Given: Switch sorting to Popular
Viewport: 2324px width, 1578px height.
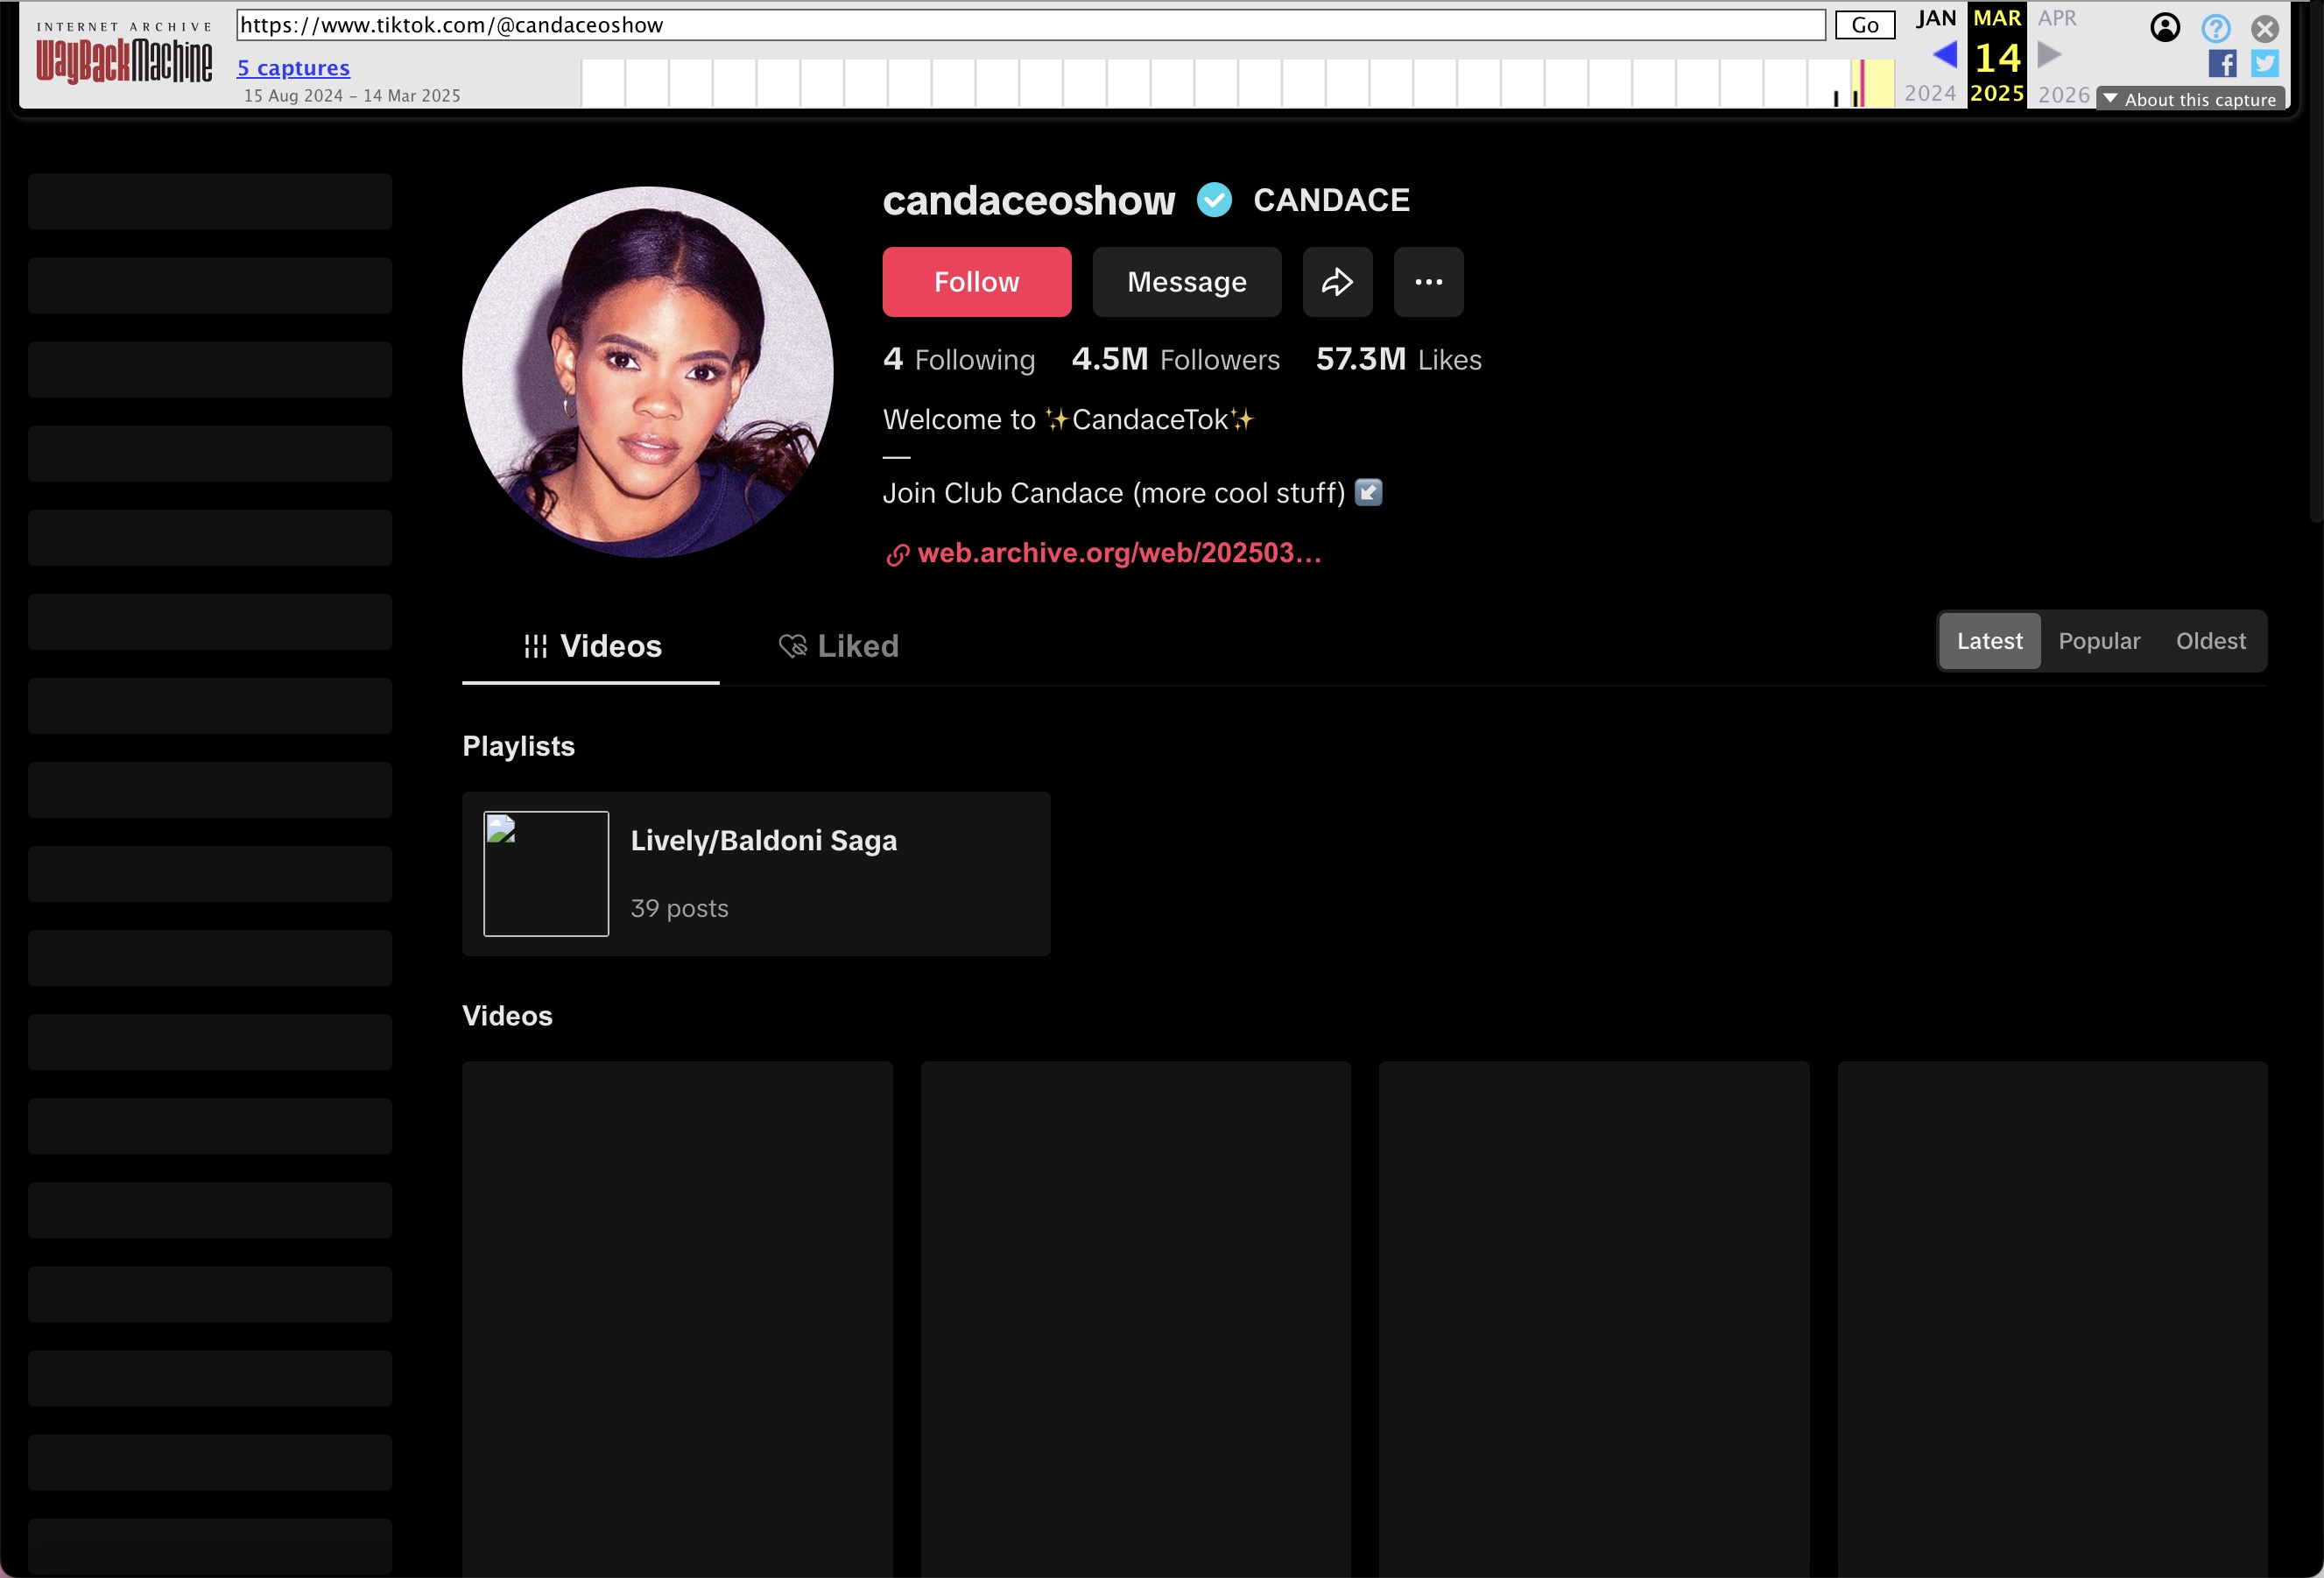Looking at the screenshot, I should point(2099,641).
